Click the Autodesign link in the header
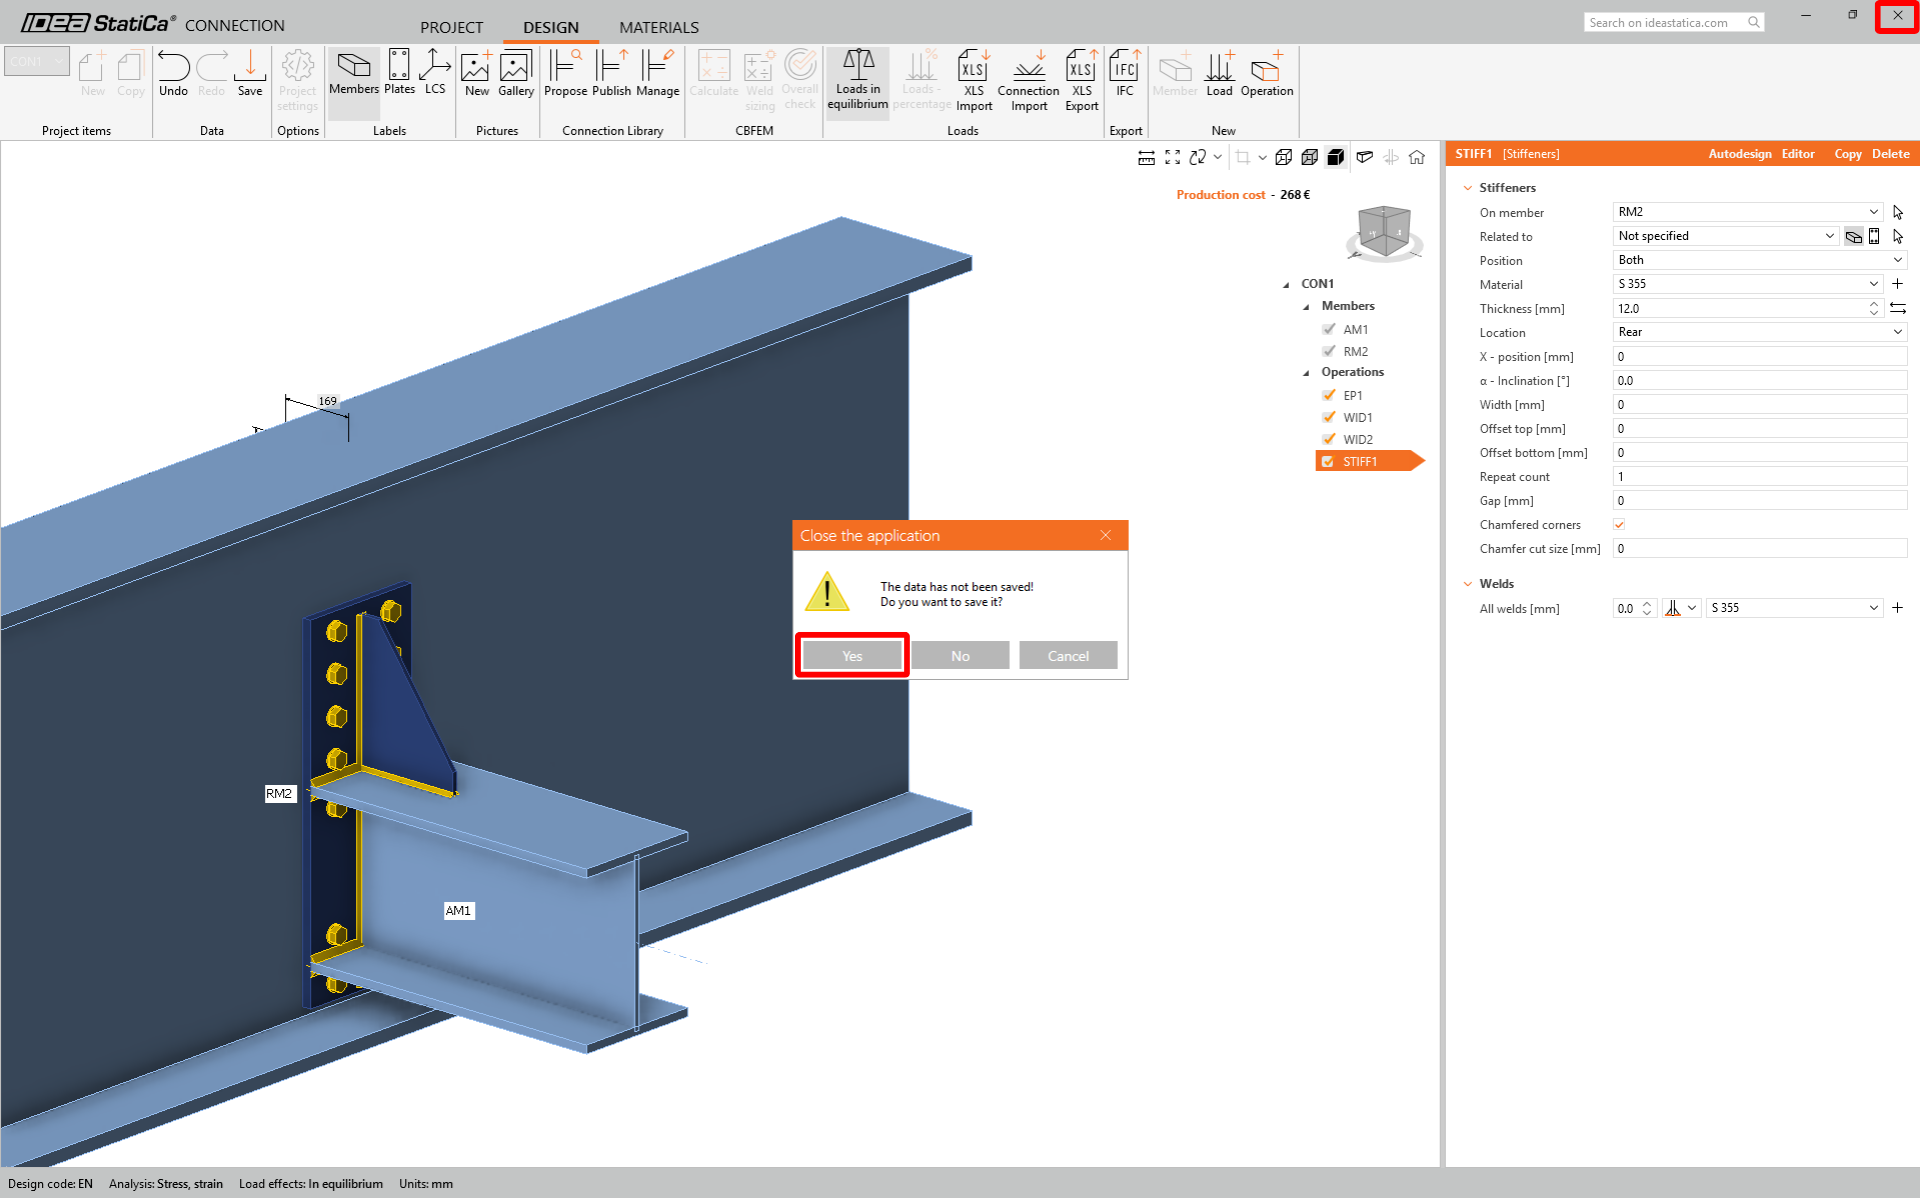This screenshot has width=1920, height=1200. (1739, 154)
